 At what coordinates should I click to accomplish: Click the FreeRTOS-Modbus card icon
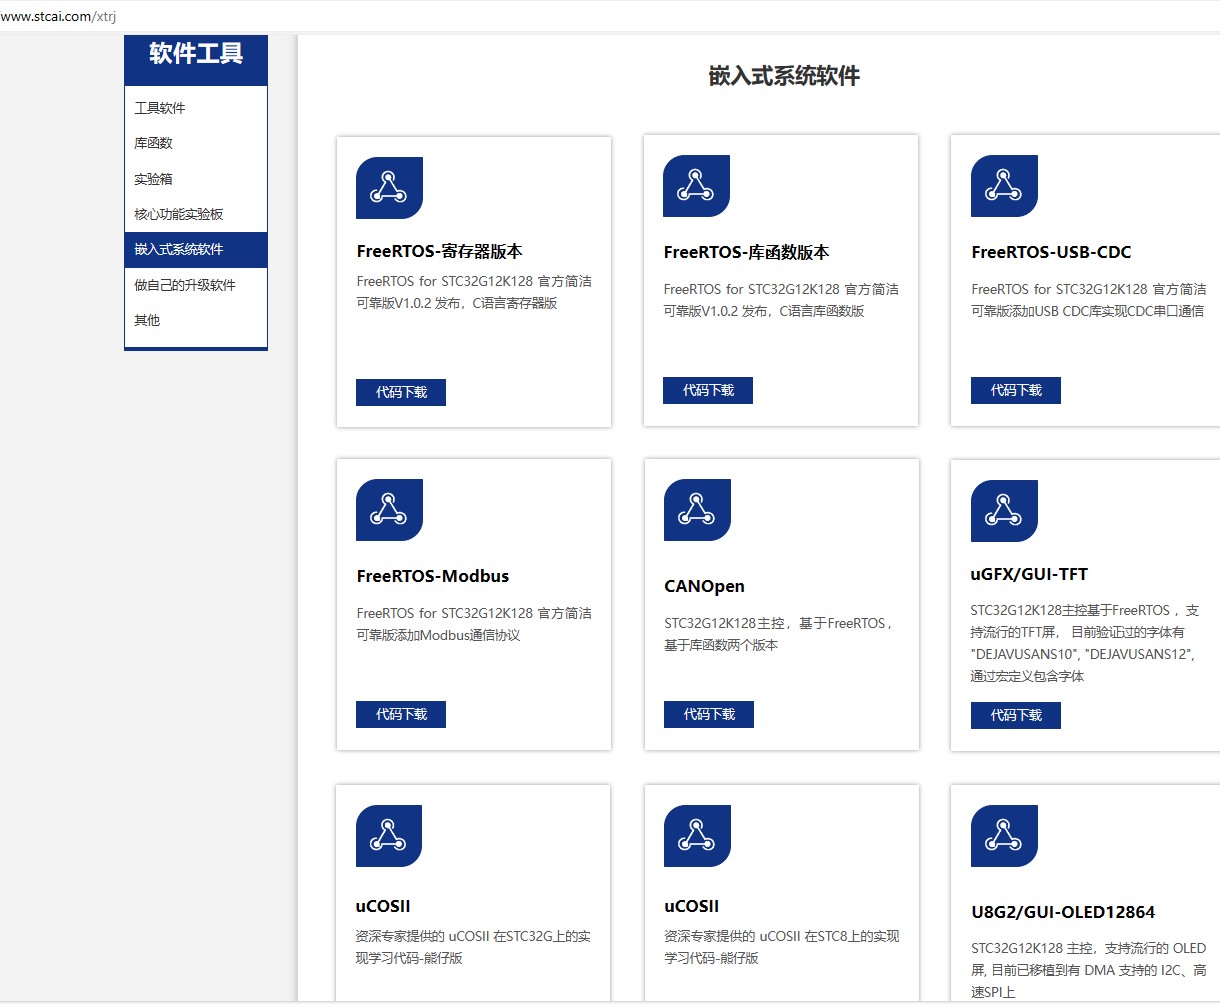click(x=389, y=510)
